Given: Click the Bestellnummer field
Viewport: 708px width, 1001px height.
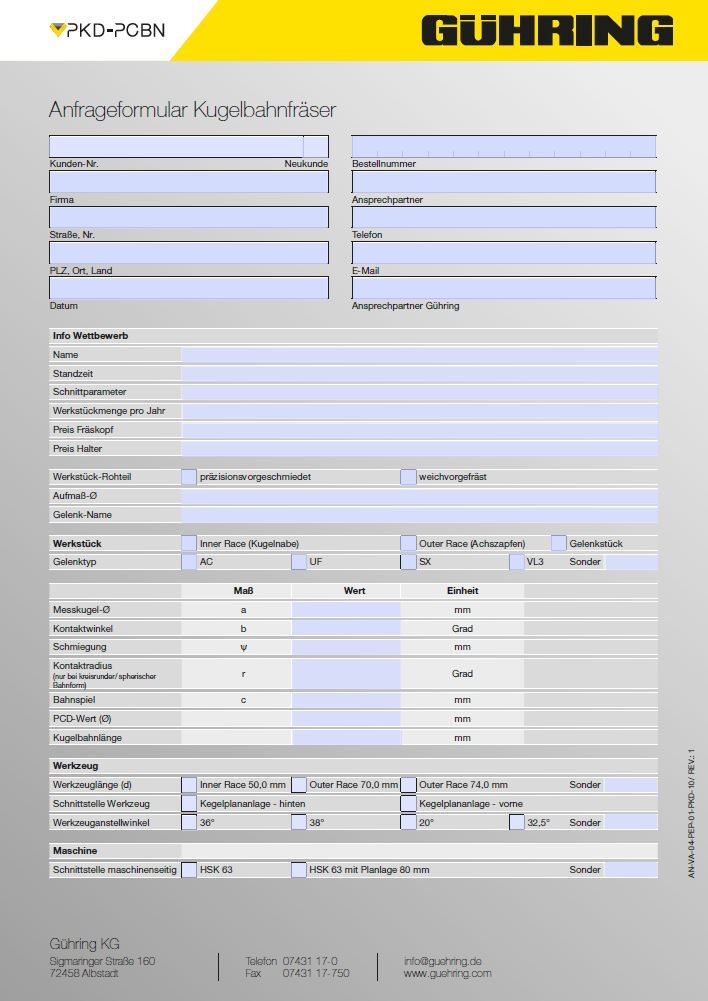Looking at the screenshot, I should pyautogui.click(x=504, y=147).
